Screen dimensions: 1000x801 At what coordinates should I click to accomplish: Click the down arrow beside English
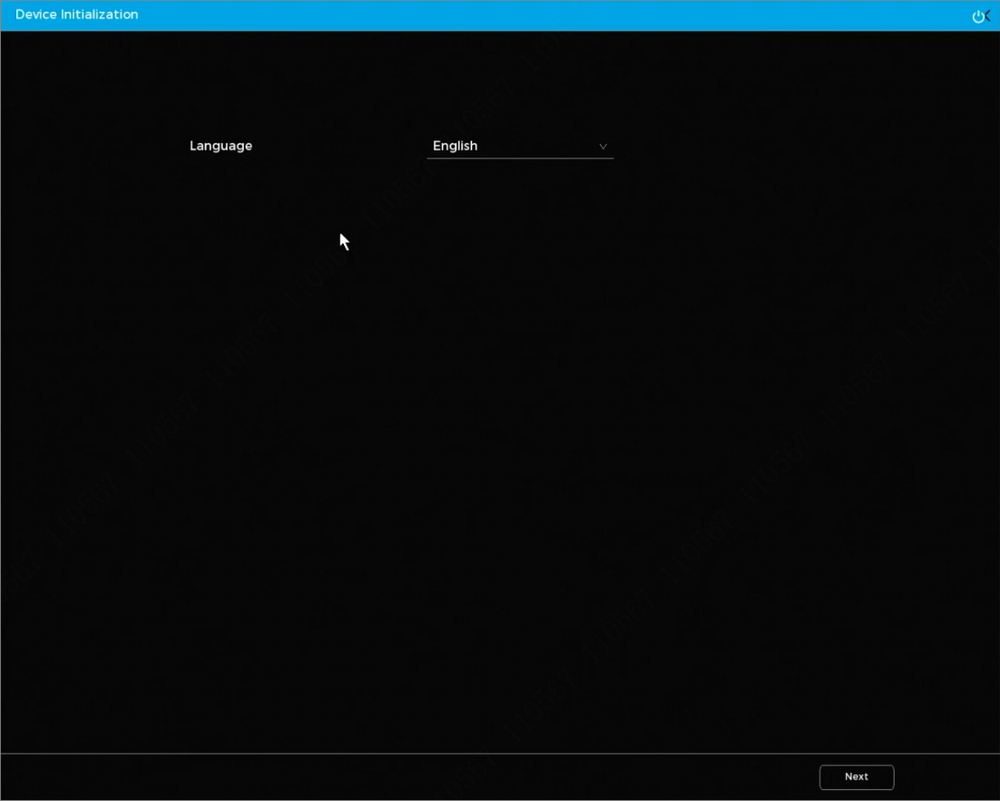coord(603,147)
